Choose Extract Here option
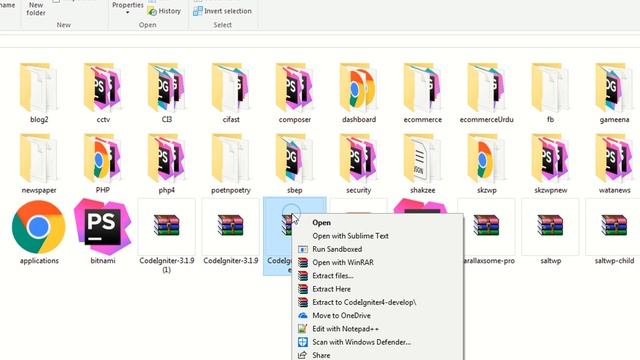The width and height of the screenshot is (640, 360). tap(378, 289)
